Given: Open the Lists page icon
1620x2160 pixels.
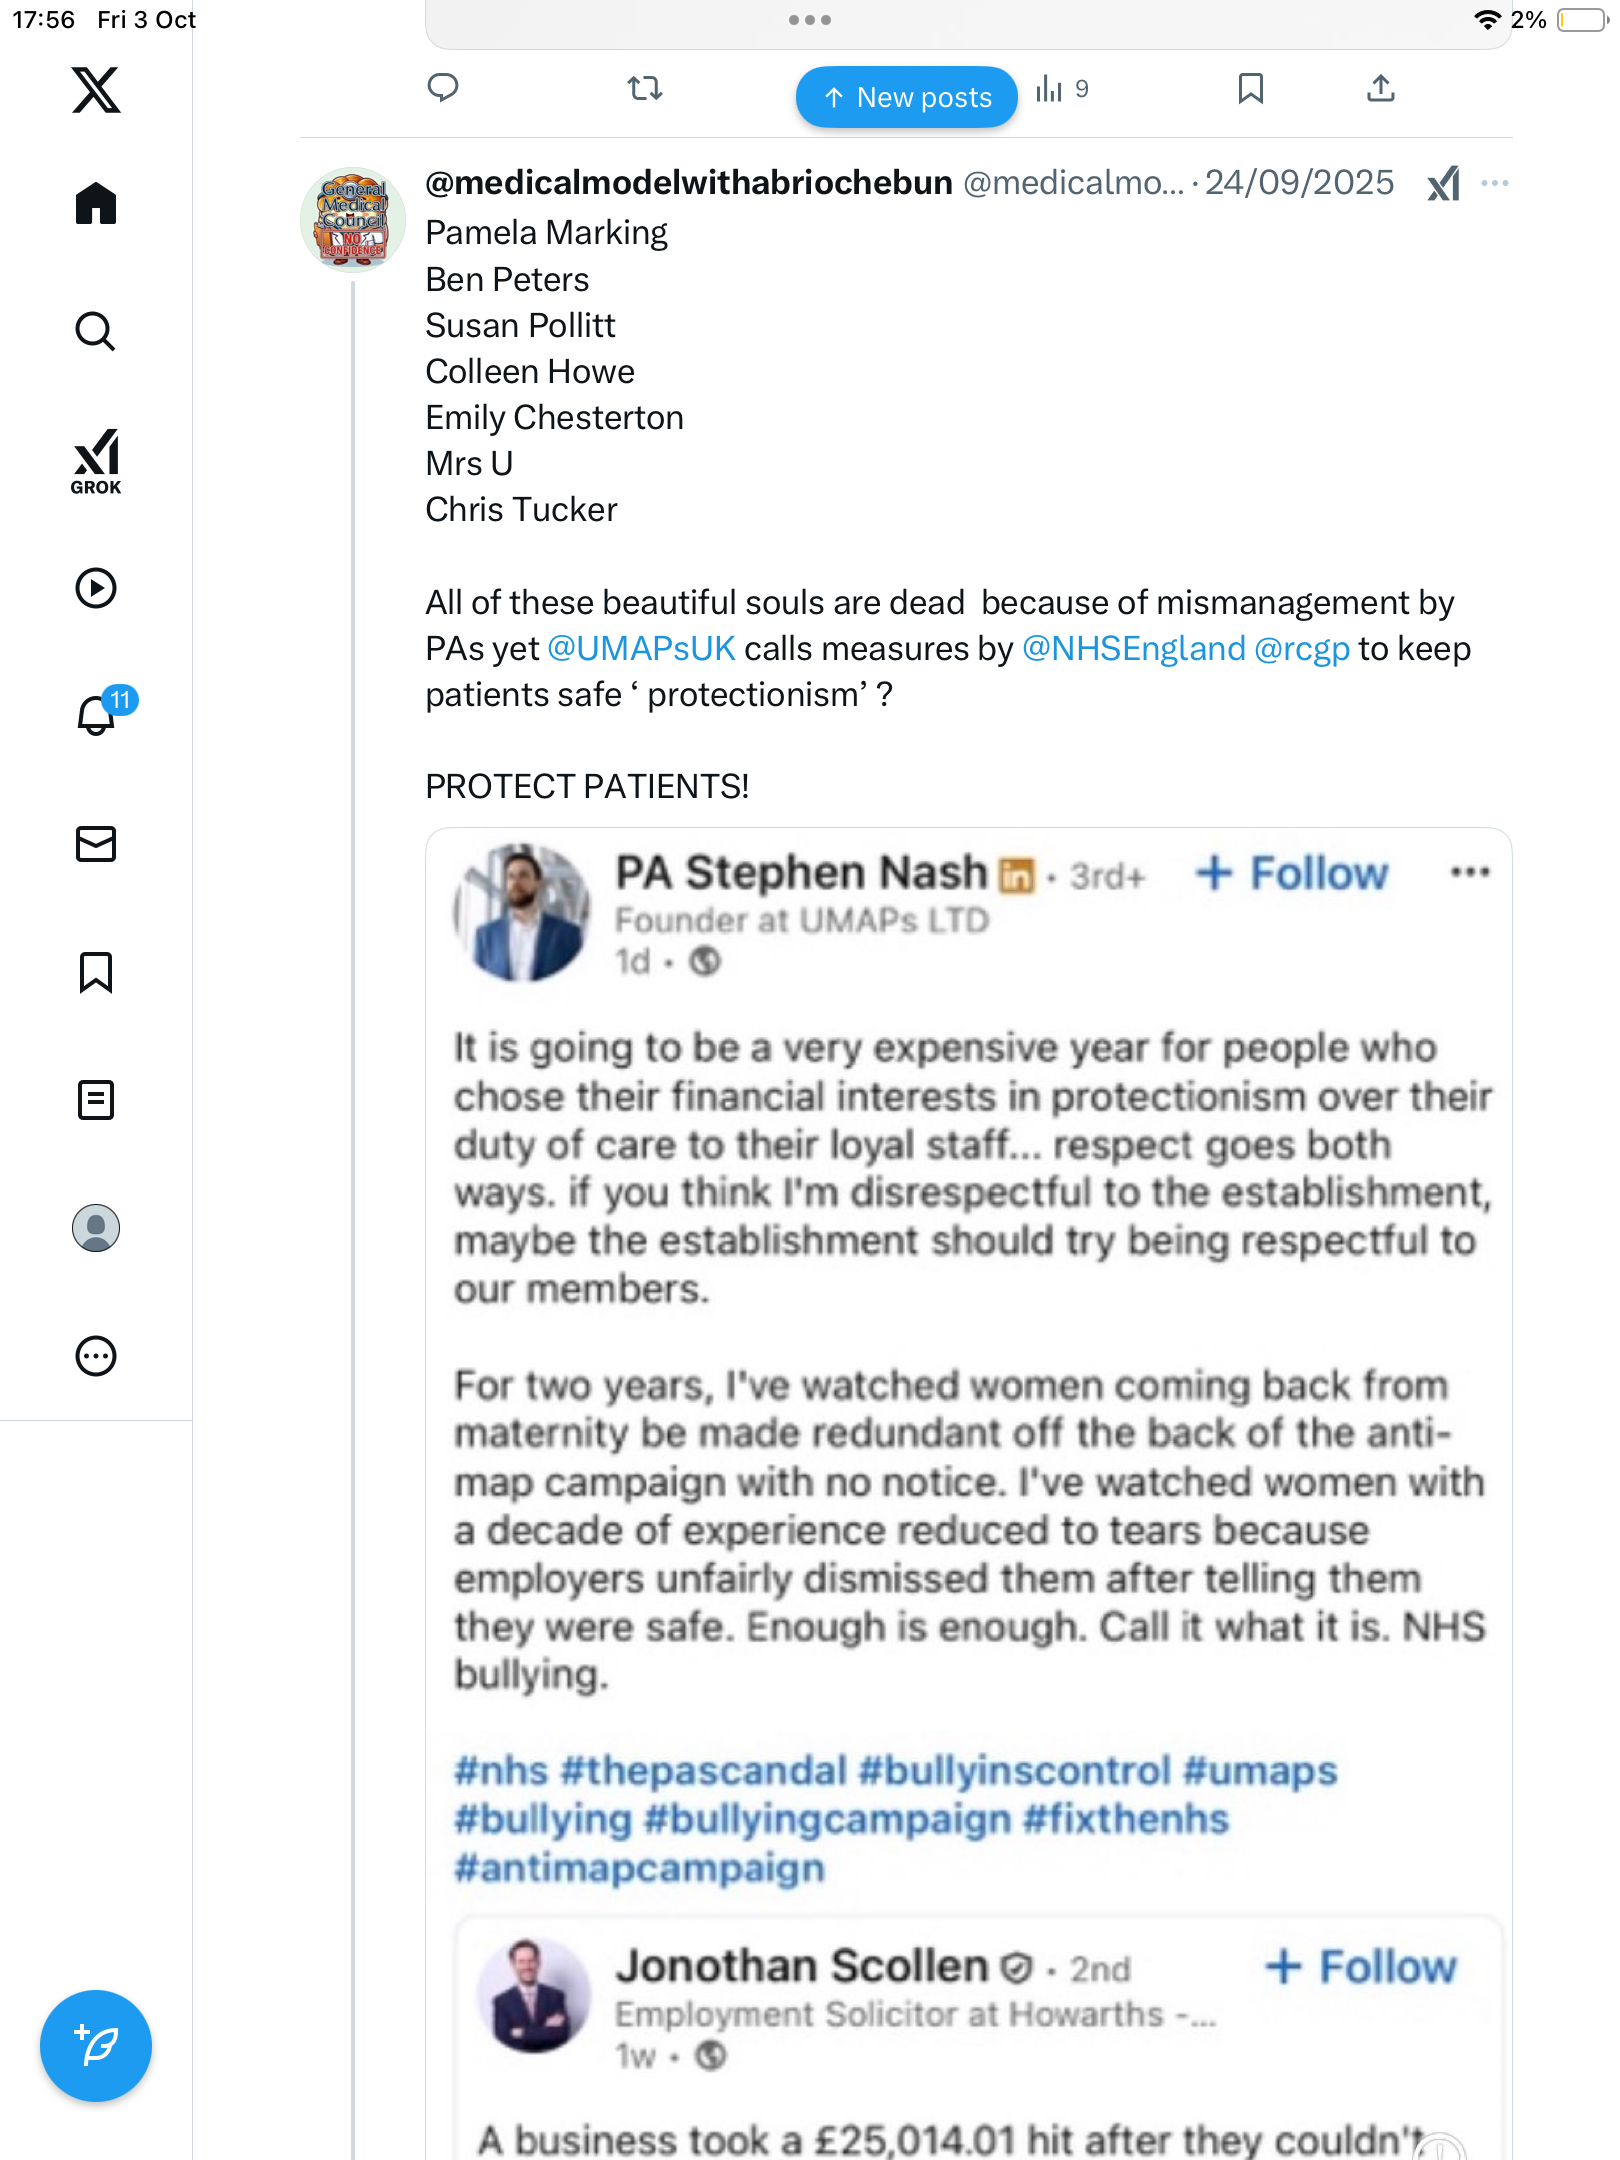Looking at the screenshot, I should [96, 1100].
